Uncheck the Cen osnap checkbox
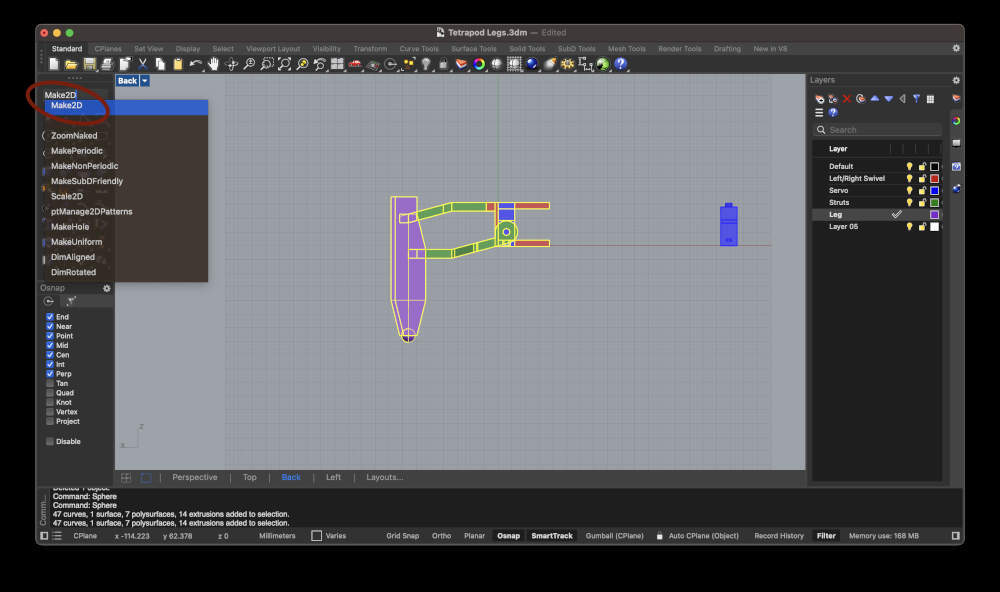This screenshot has height=592, width=1000. [x=50, y=355]
